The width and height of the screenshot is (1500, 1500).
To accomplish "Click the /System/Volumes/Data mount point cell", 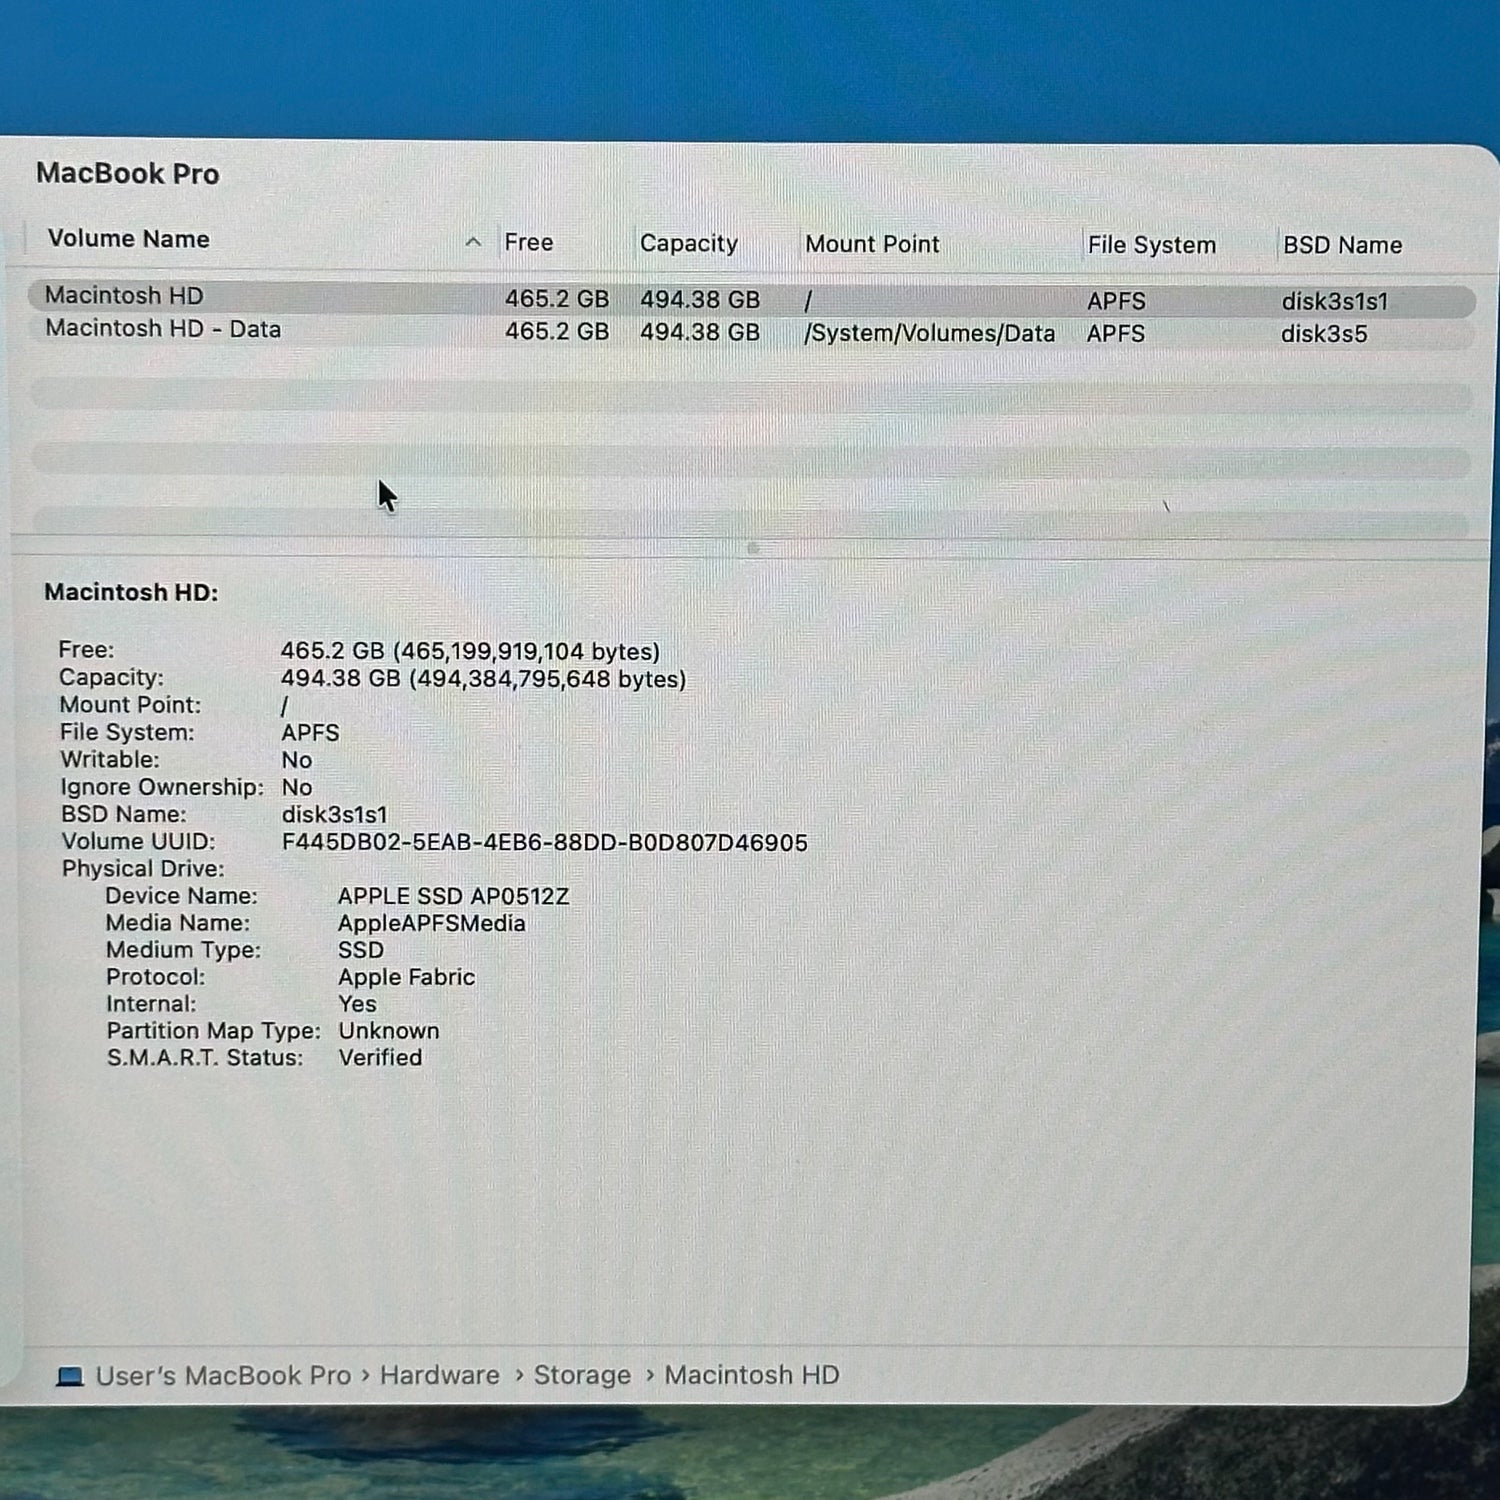I will (929, 334).
